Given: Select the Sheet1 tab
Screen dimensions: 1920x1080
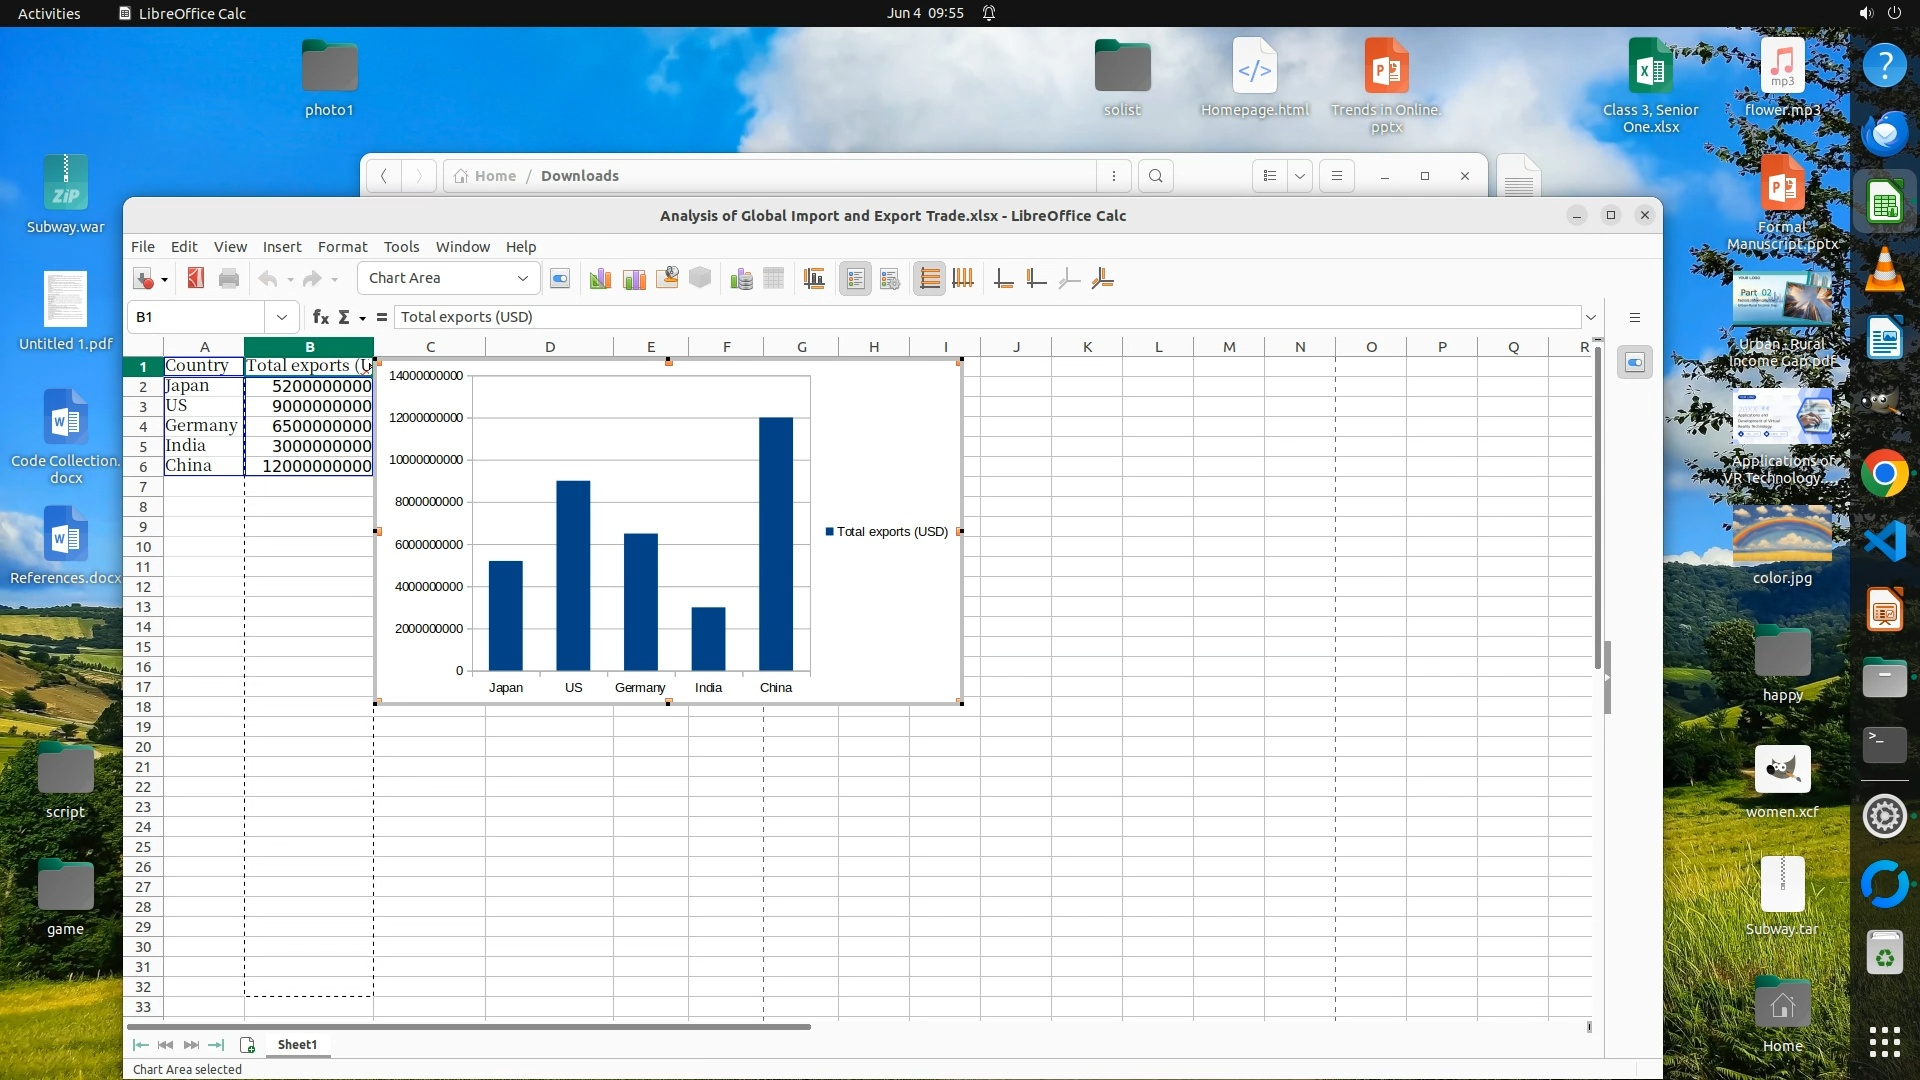Looking at the screenshot, I should pyautogui.click(x=297, y=1044).
